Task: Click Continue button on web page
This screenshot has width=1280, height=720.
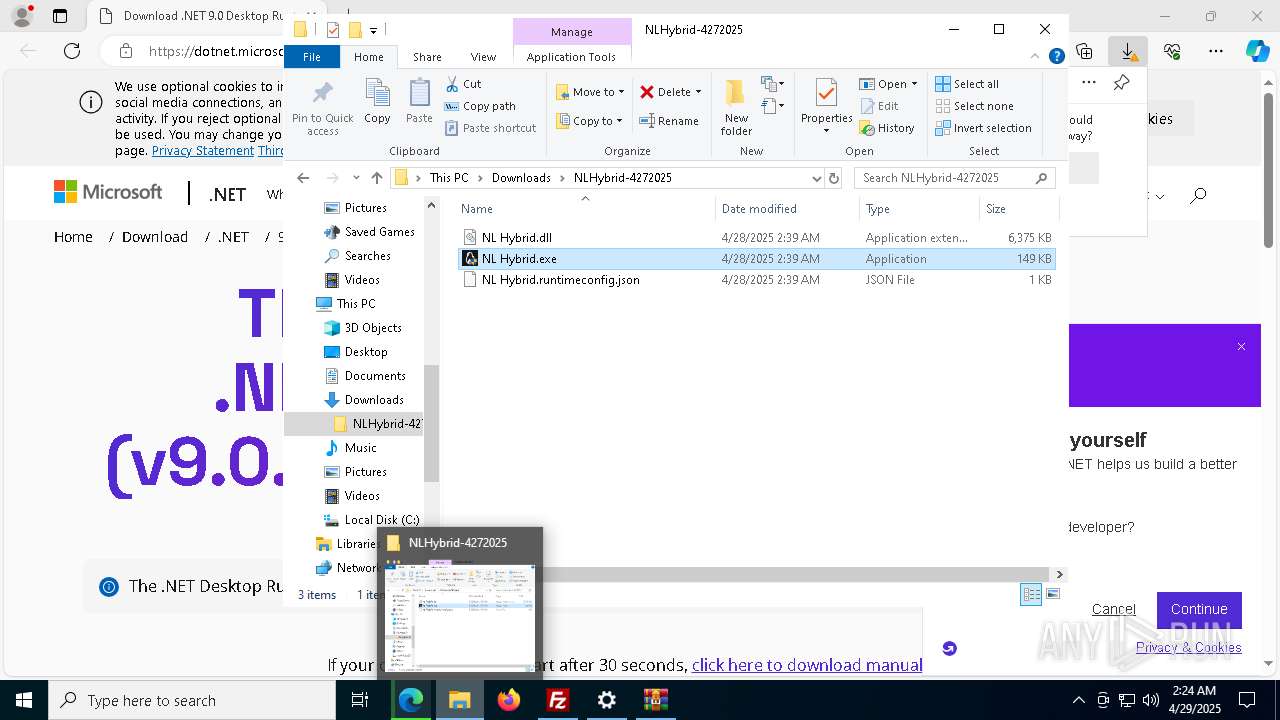Action: click(1199, 609)
